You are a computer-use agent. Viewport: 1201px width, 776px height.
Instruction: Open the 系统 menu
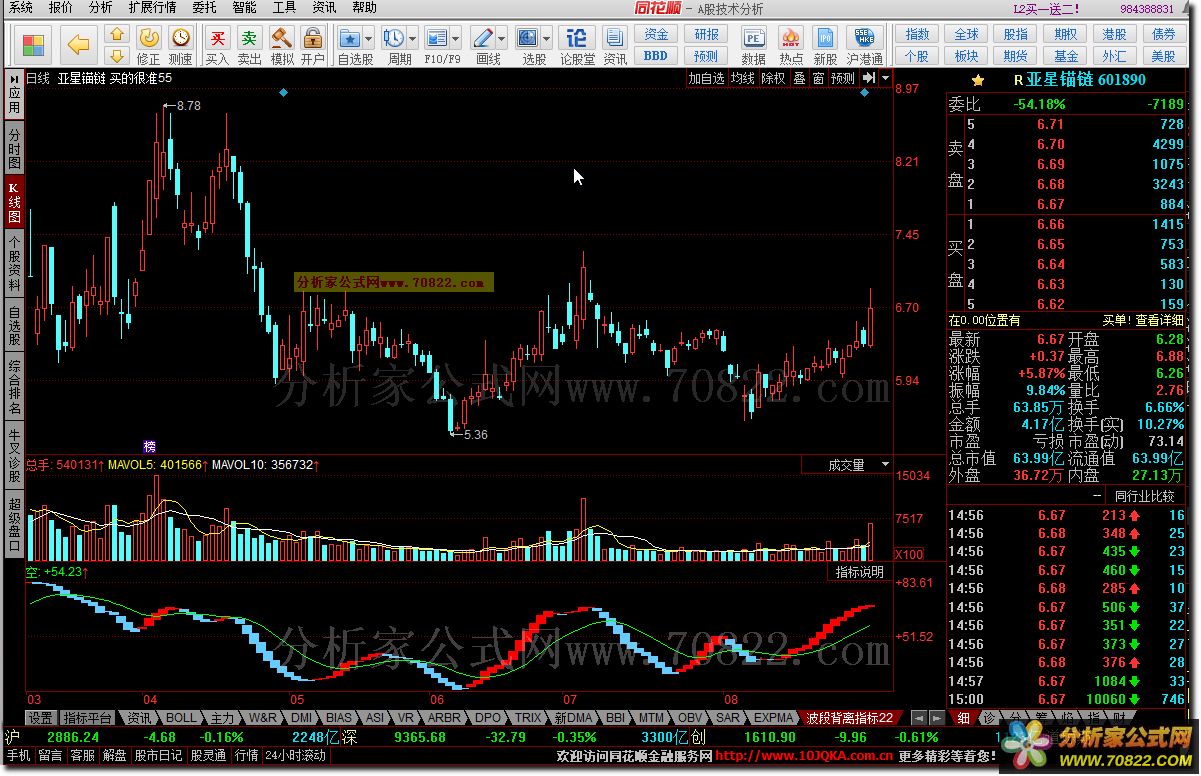coord(20,8)
